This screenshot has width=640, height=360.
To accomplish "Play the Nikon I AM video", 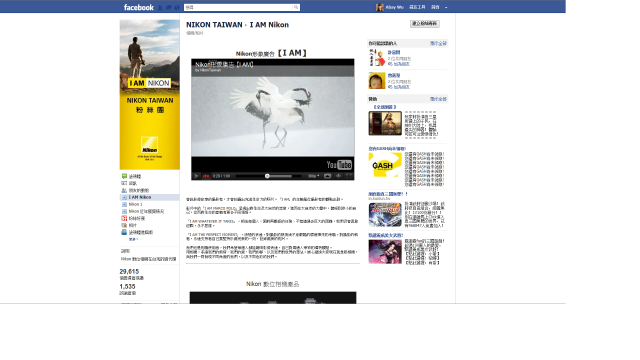I will tap(196, 176).
